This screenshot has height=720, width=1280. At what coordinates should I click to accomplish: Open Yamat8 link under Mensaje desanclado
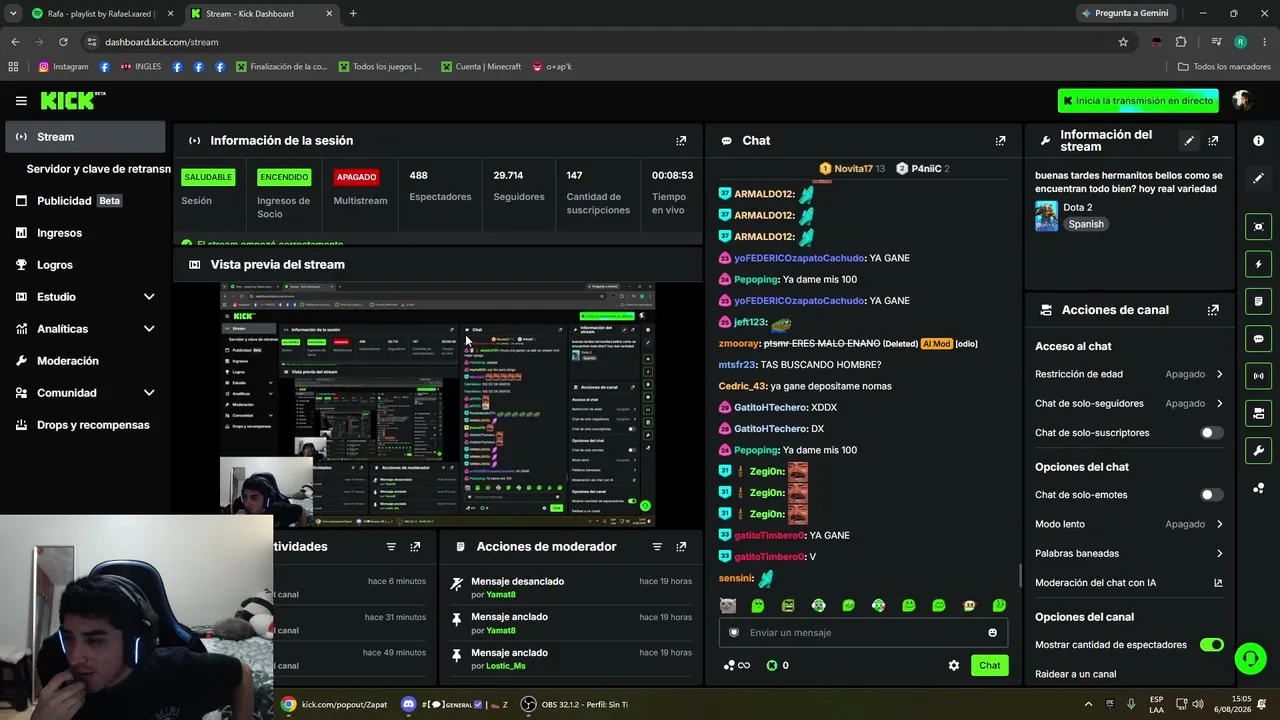click(x=501, y=595)
